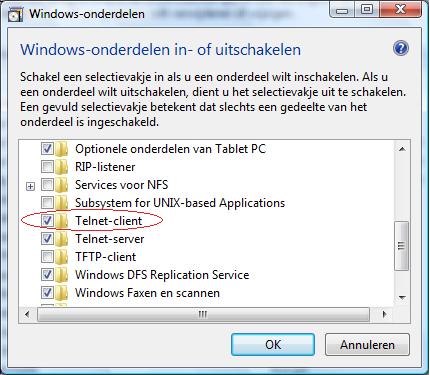Expand the Services voor NFS tree node
This screenshot has width=430, height=375.
coord(30,186)
